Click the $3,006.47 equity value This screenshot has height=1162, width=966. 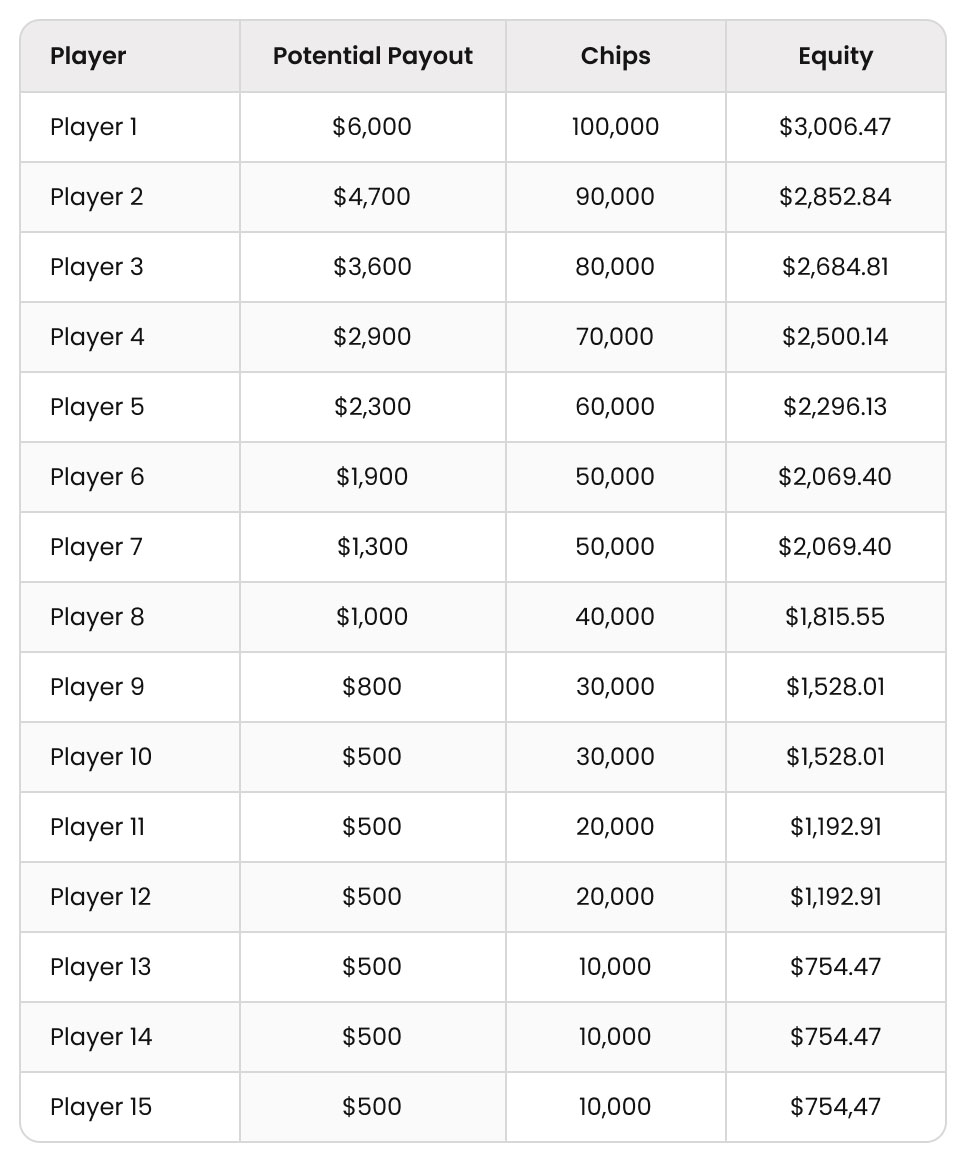tap(835, 127)
